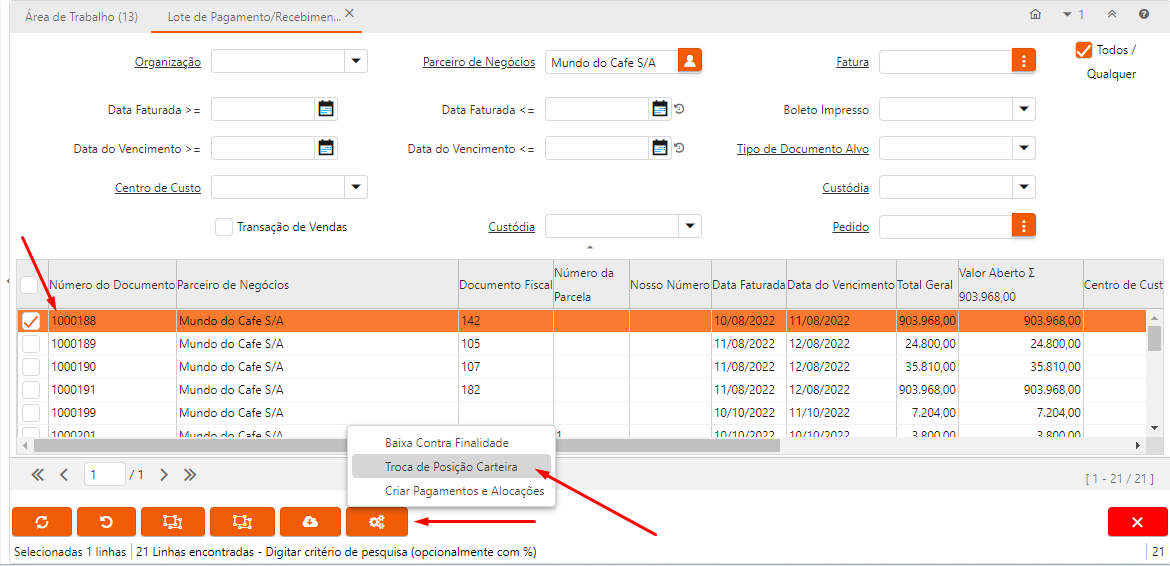Open the Boleto Impresso dropdown

tap(1023, 109)
